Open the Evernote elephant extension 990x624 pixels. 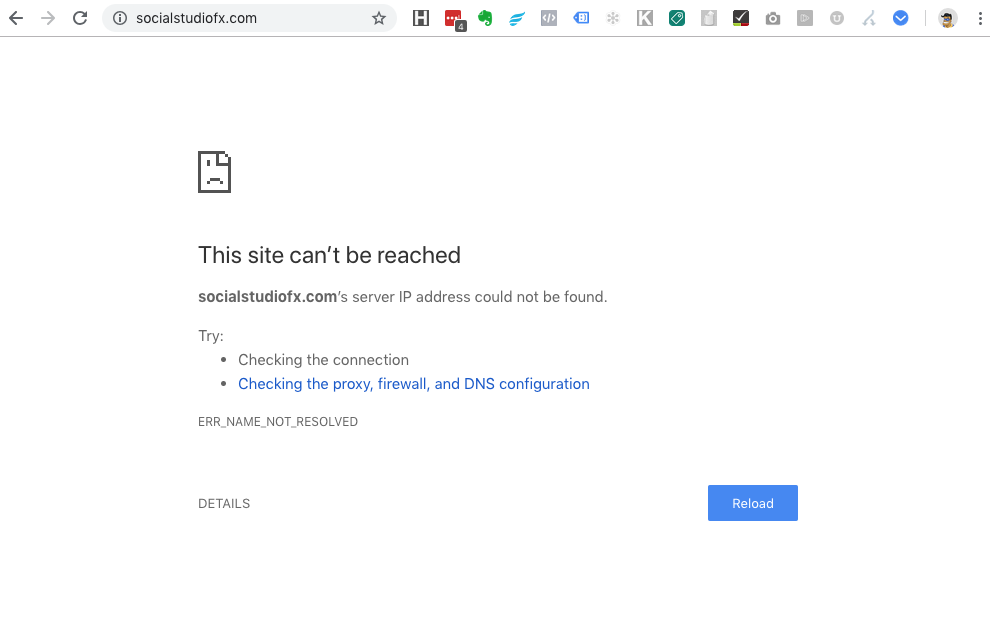point(485,18)
